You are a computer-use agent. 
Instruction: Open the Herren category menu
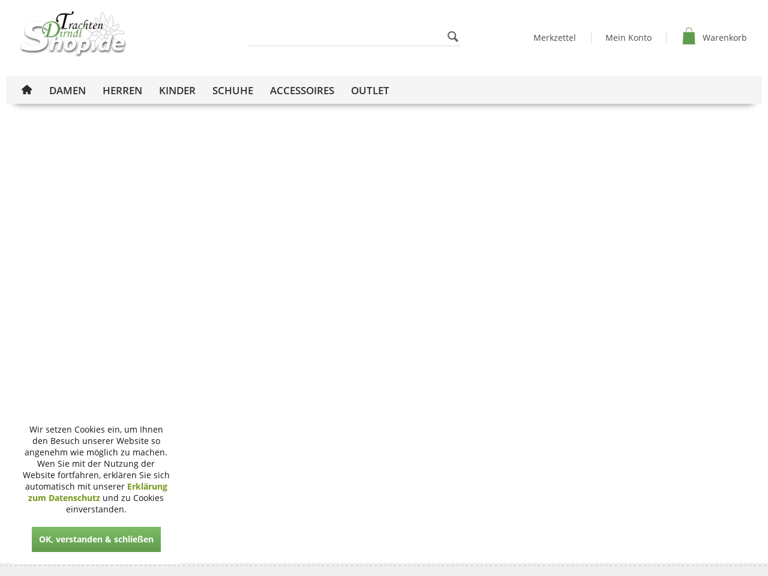pyautogui.click(x=122, y=90)
